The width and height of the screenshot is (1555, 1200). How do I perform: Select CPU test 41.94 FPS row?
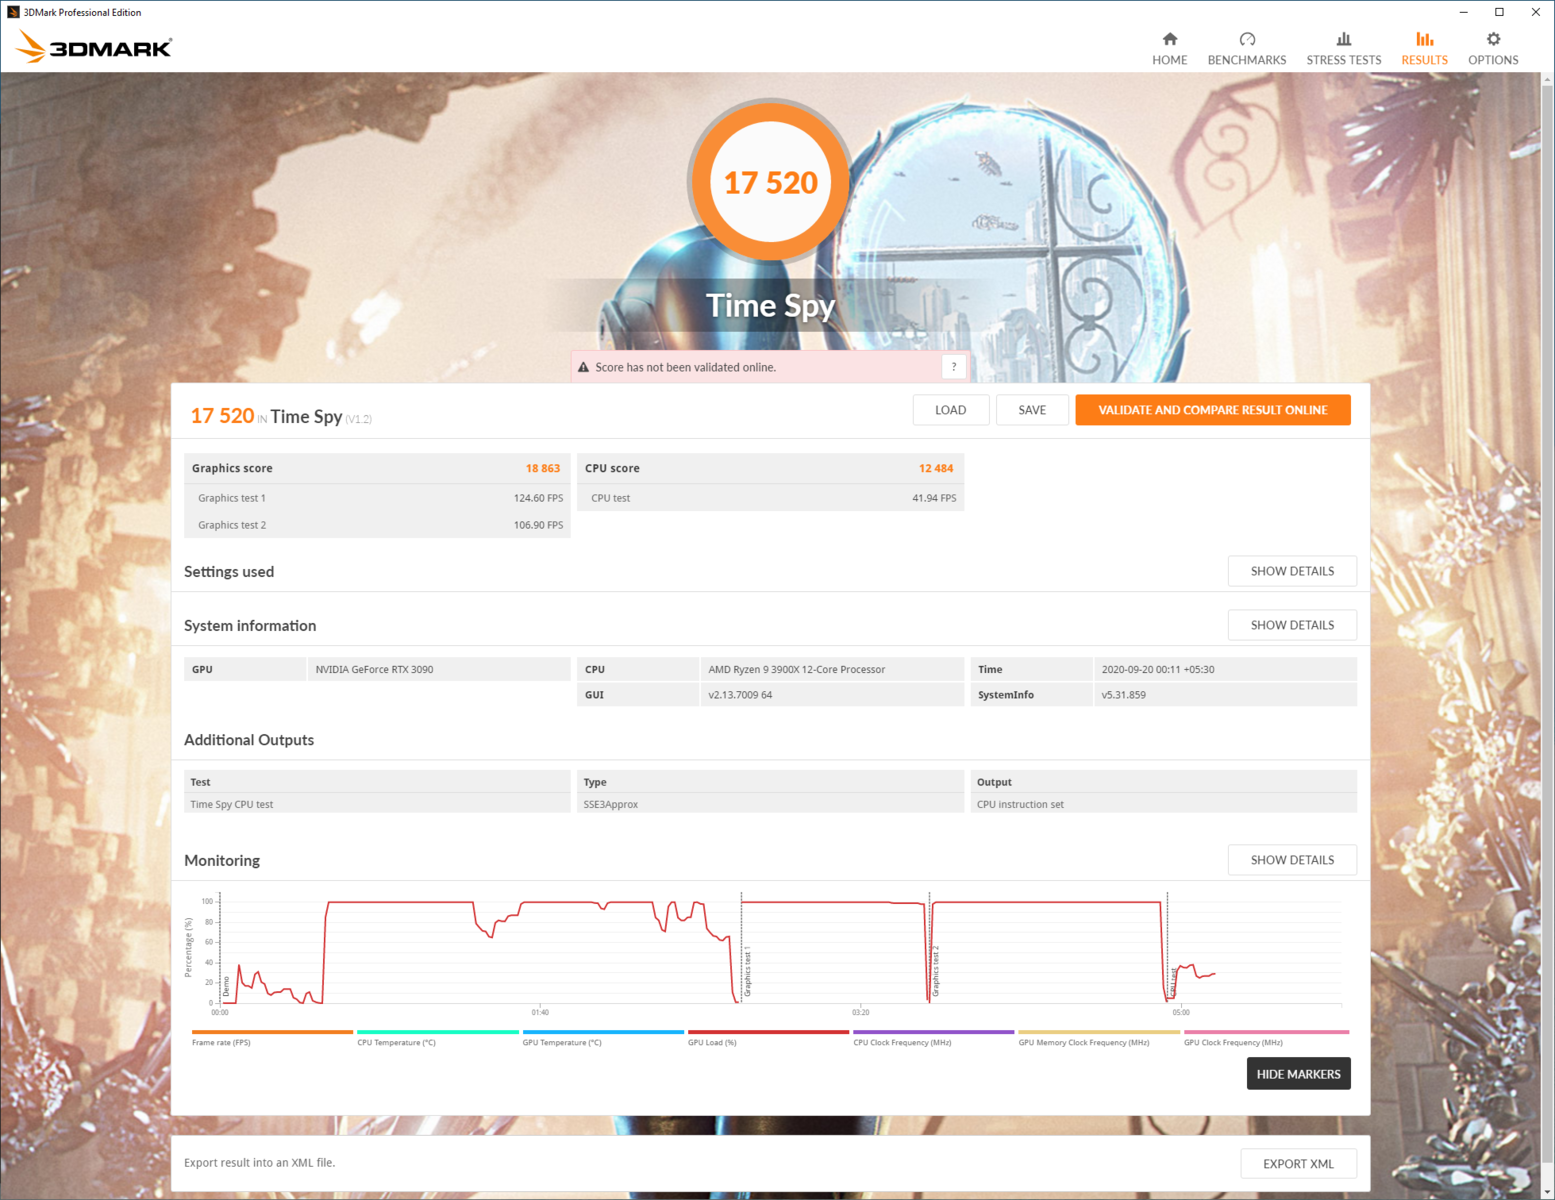point(770,498)
